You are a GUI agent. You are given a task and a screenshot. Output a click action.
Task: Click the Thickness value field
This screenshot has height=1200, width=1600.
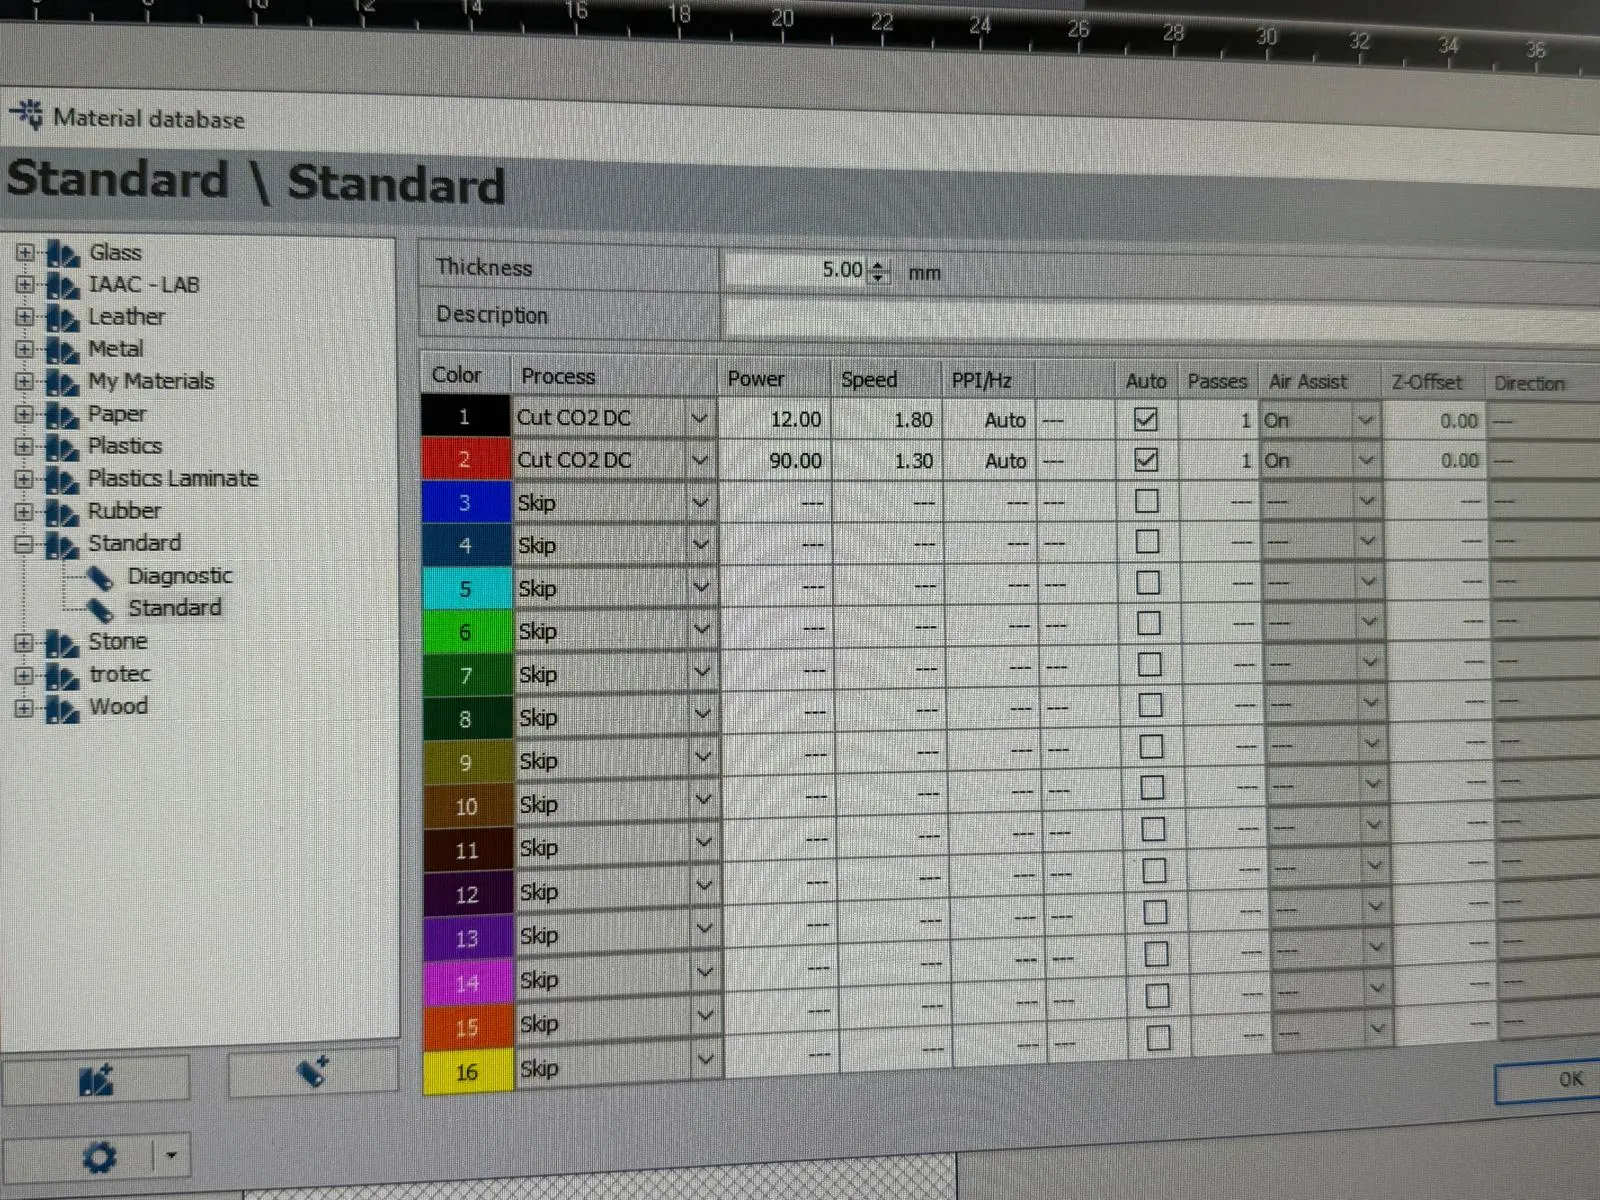tap(794, 270)
